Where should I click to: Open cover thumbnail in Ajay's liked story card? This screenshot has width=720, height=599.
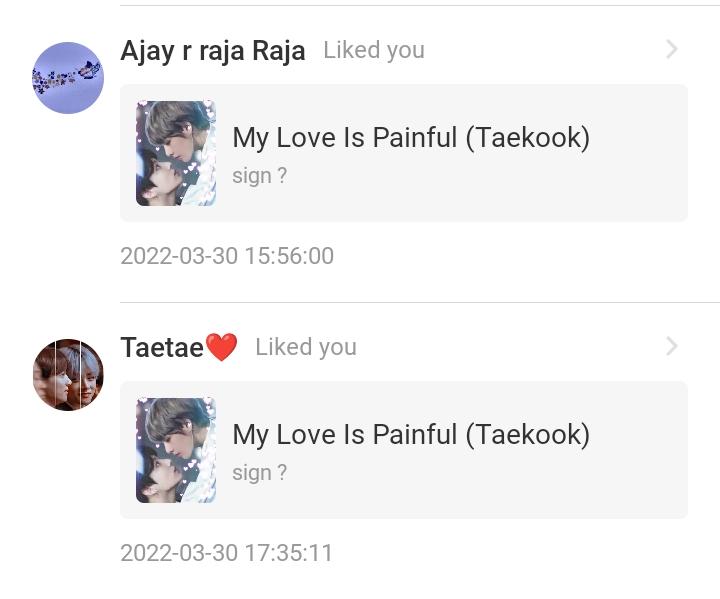coord(176,153)
